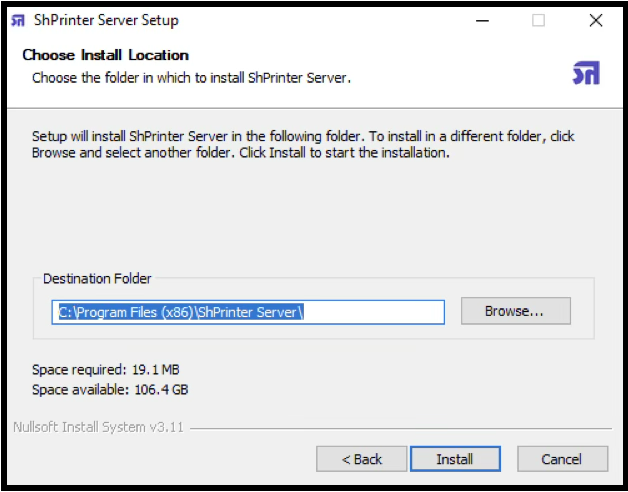Cancel the ShPrinter Server setup
This screenshot has width=628, height=492.
click(x=561, y=459)
